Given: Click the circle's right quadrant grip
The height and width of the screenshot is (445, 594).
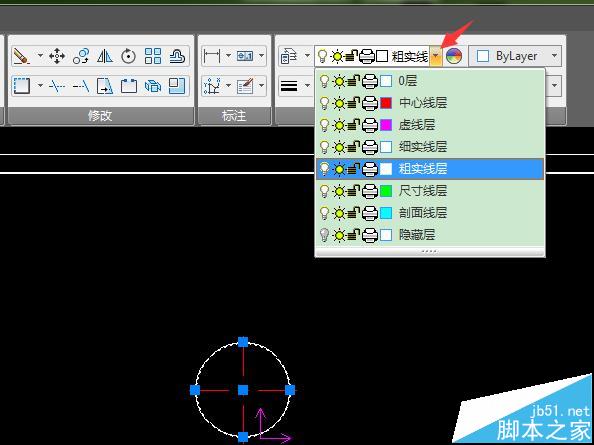Looking at the screenshot, I should [x=290, y=390].
